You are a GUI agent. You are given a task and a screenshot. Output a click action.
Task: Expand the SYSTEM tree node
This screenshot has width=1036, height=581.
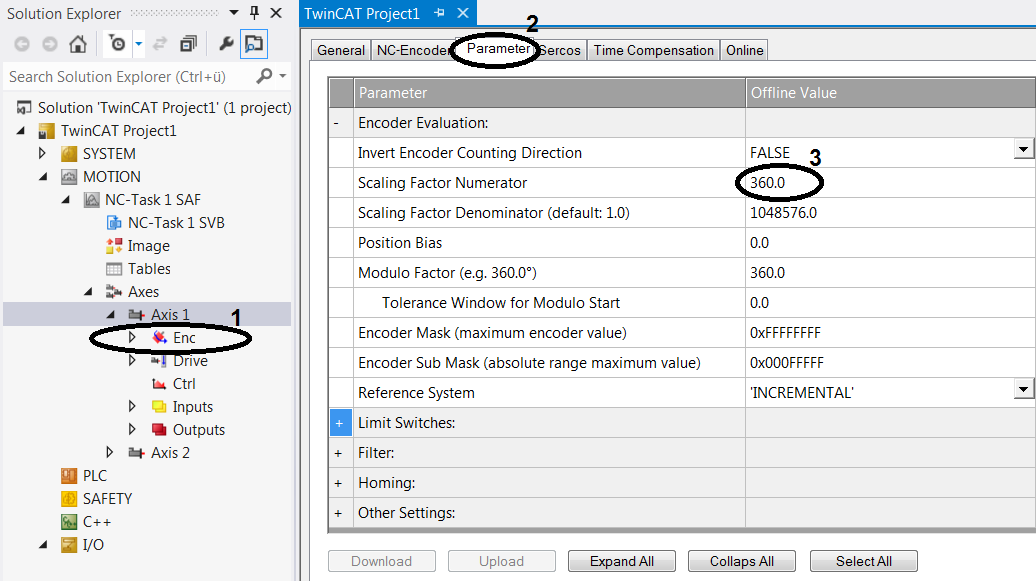[42, 153]
